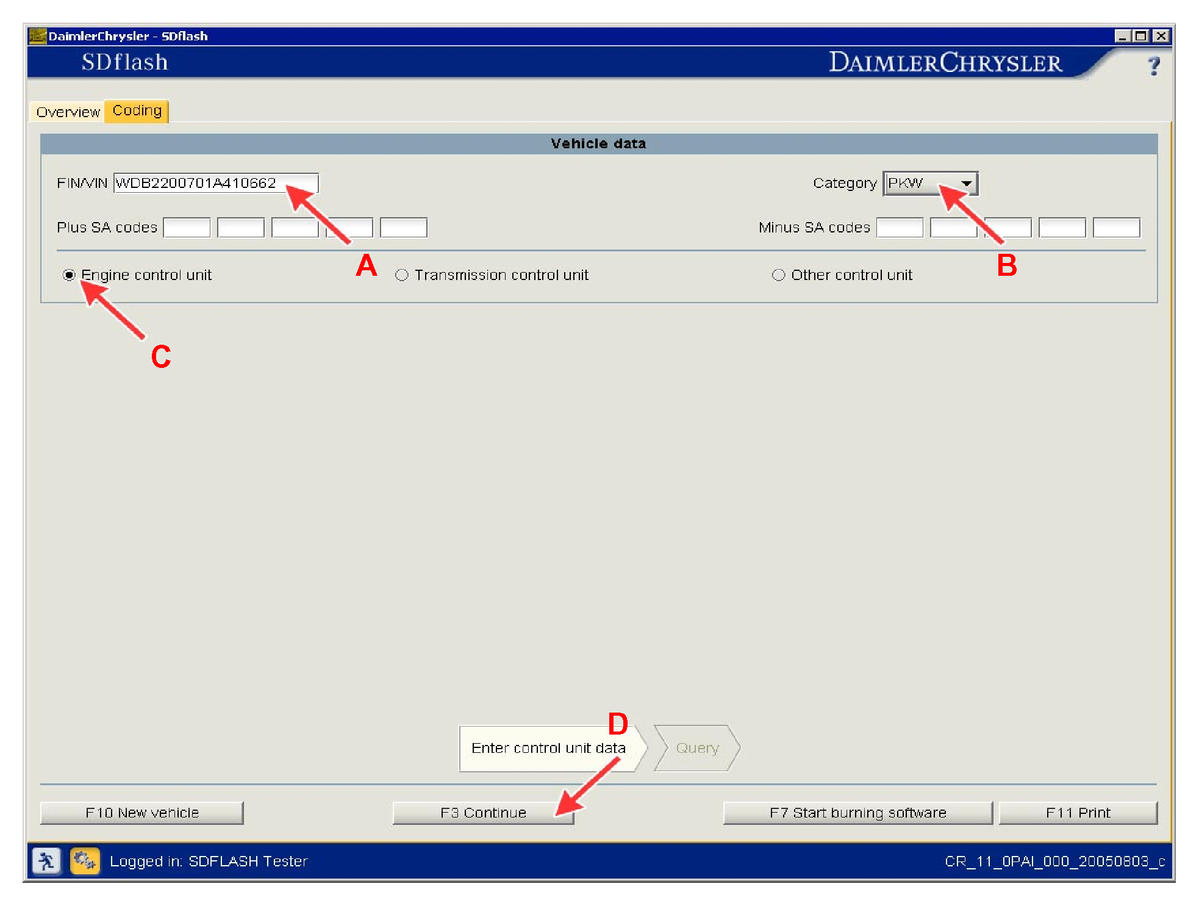Focus the first Minus SA codes field

(899, 228)
